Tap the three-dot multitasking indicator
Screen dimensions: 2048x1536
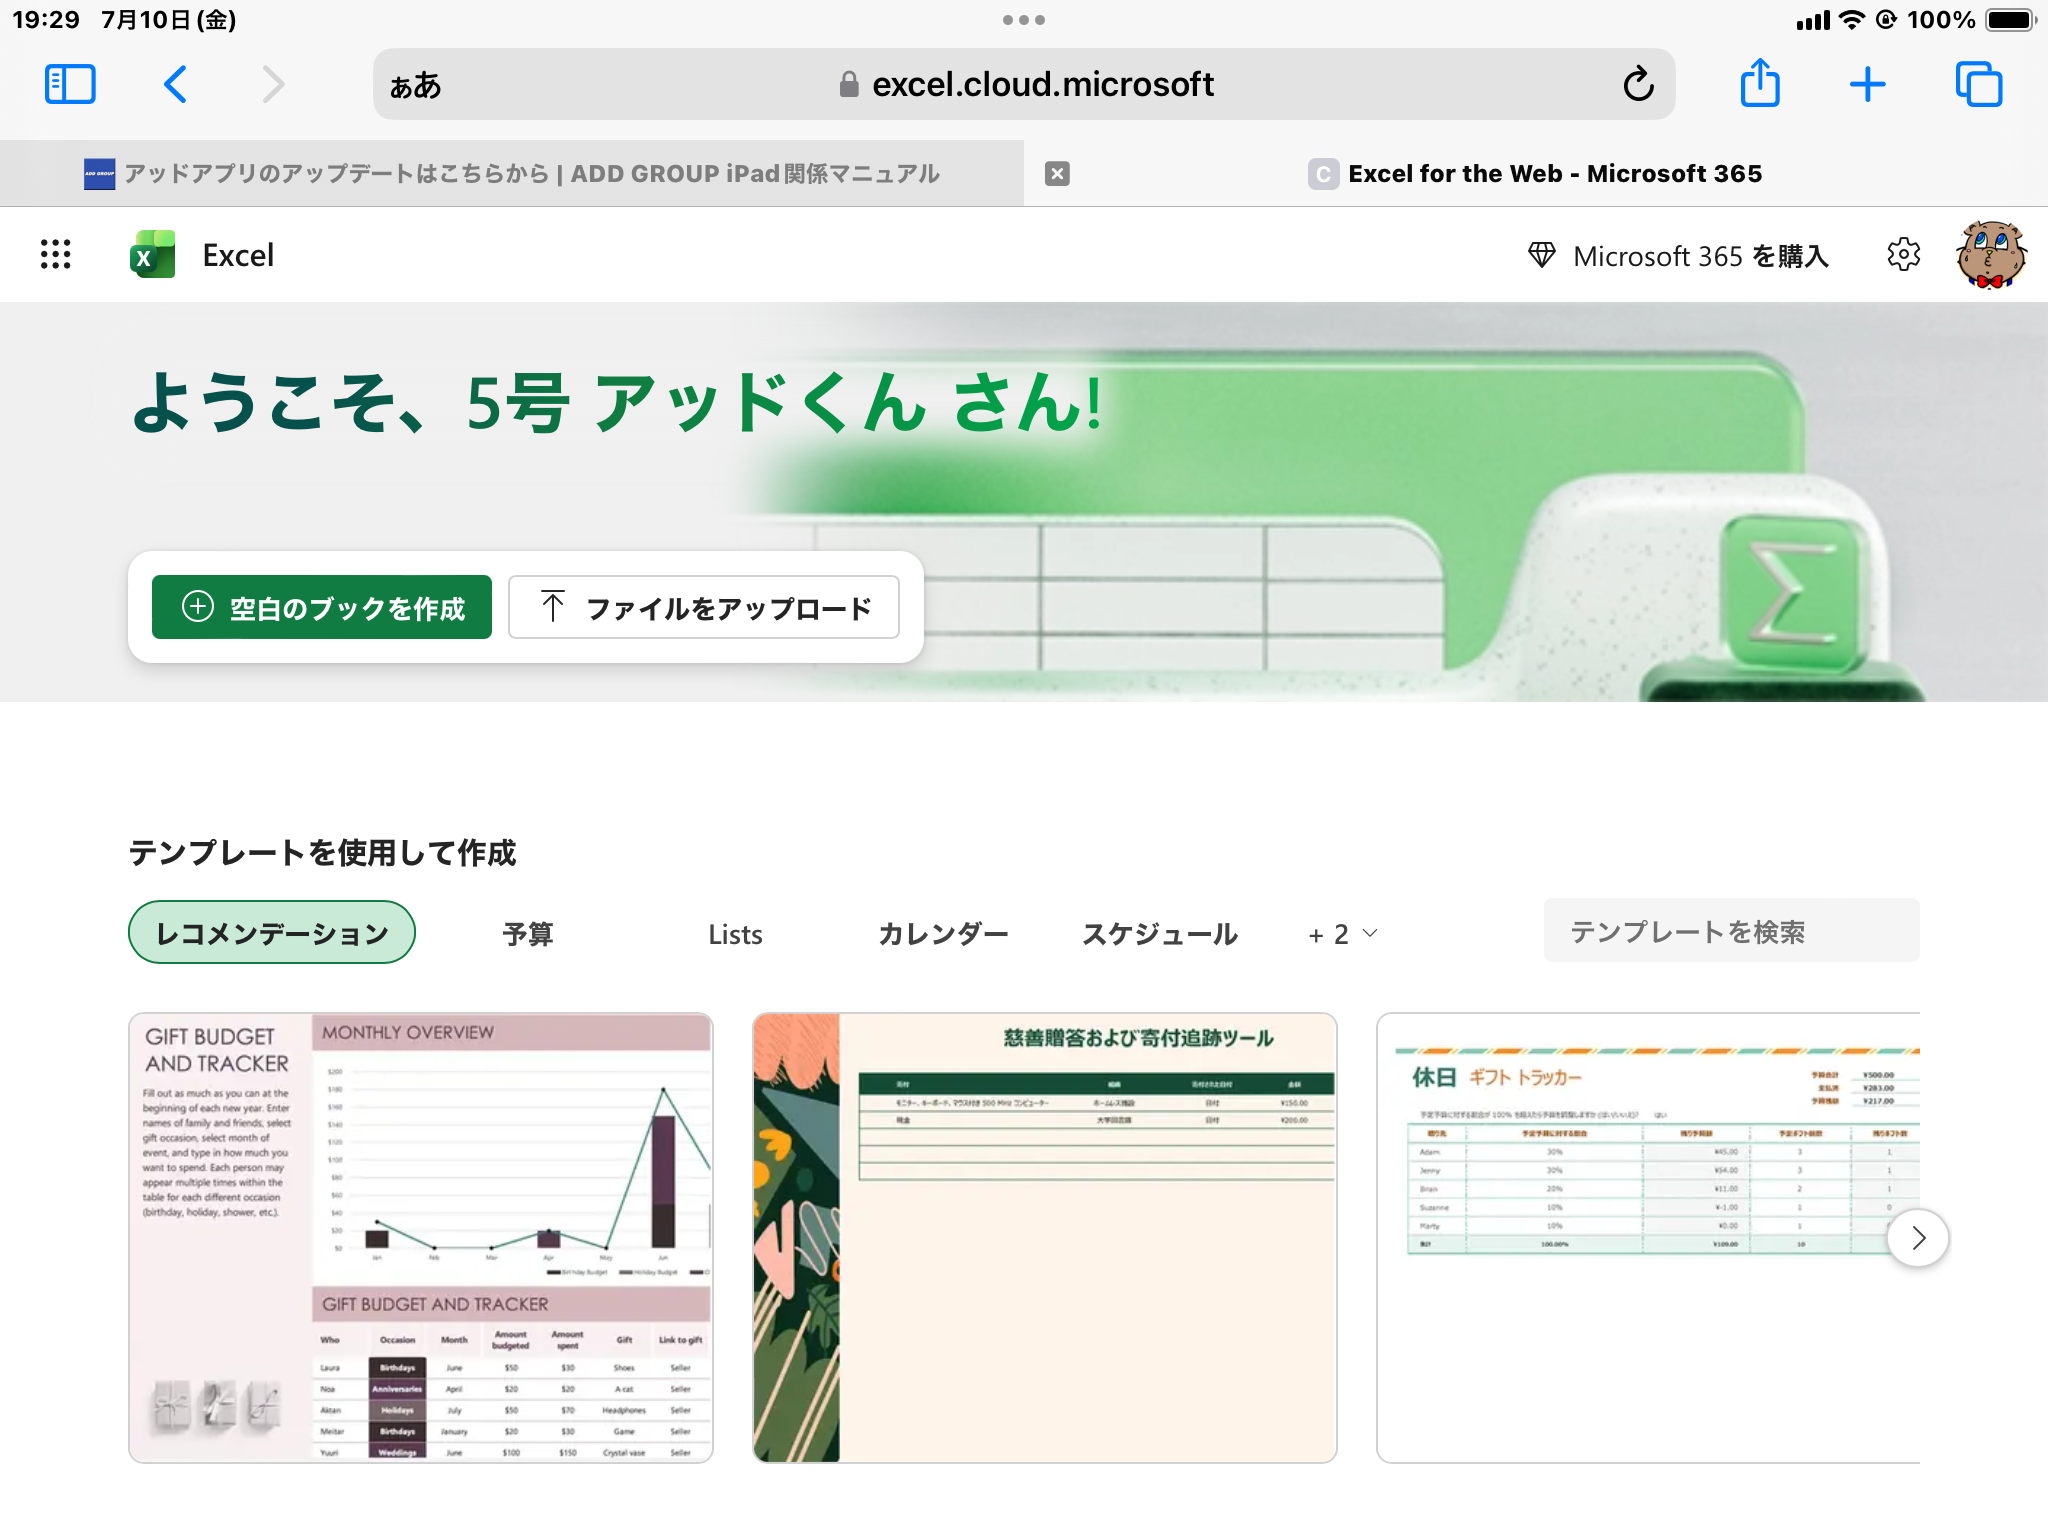(x=1024, y=20)
